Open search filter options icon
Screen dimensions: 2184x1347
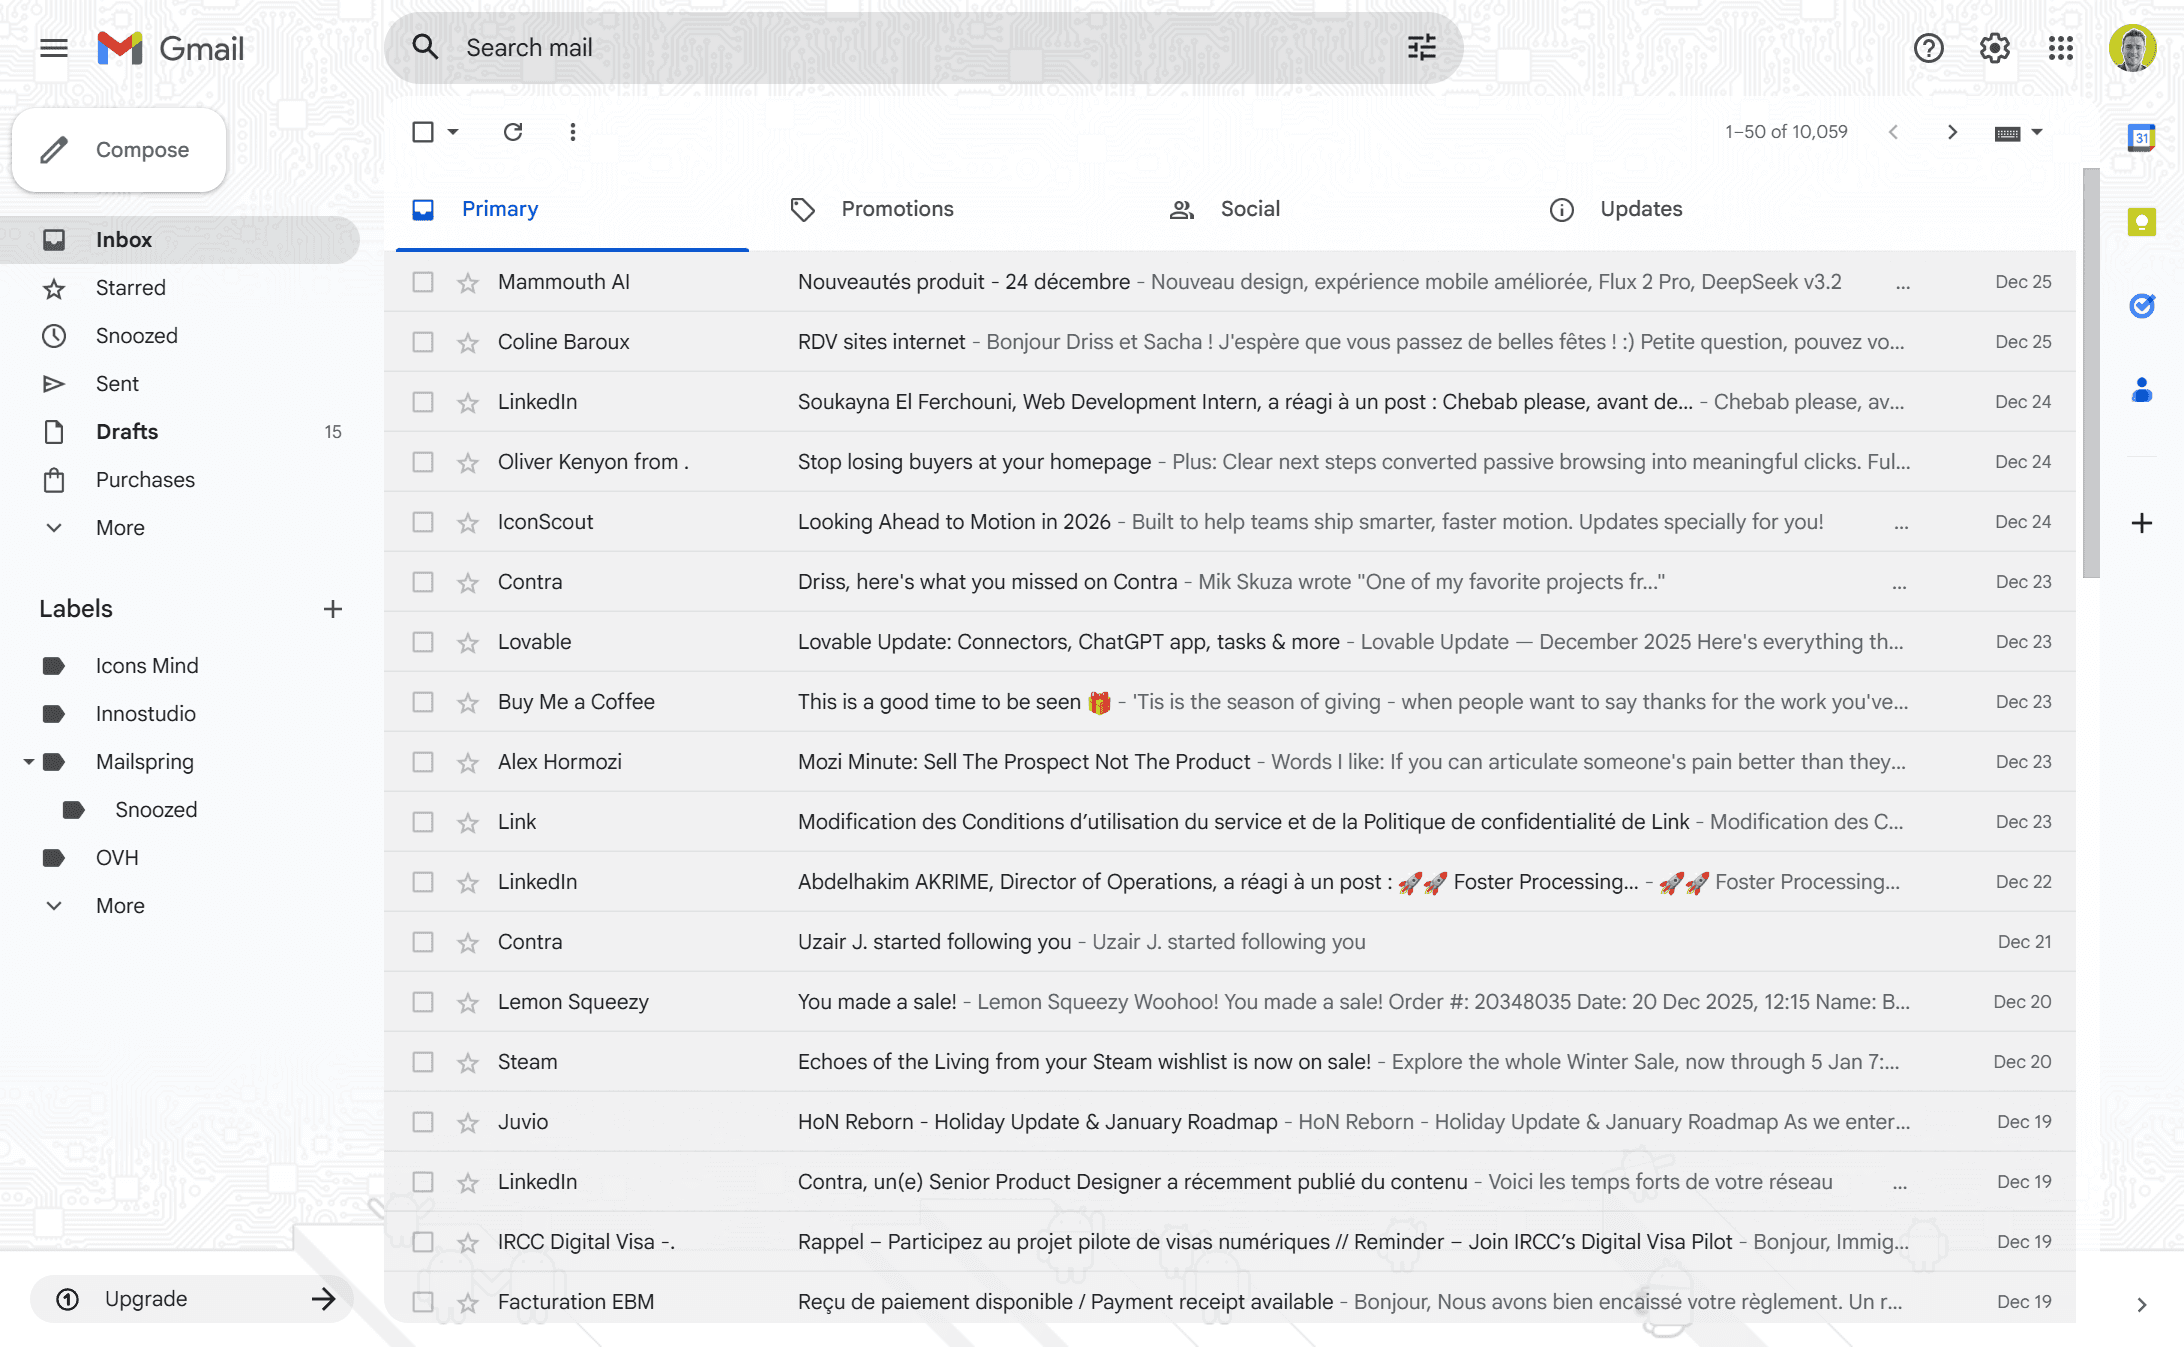point(1421,47)
